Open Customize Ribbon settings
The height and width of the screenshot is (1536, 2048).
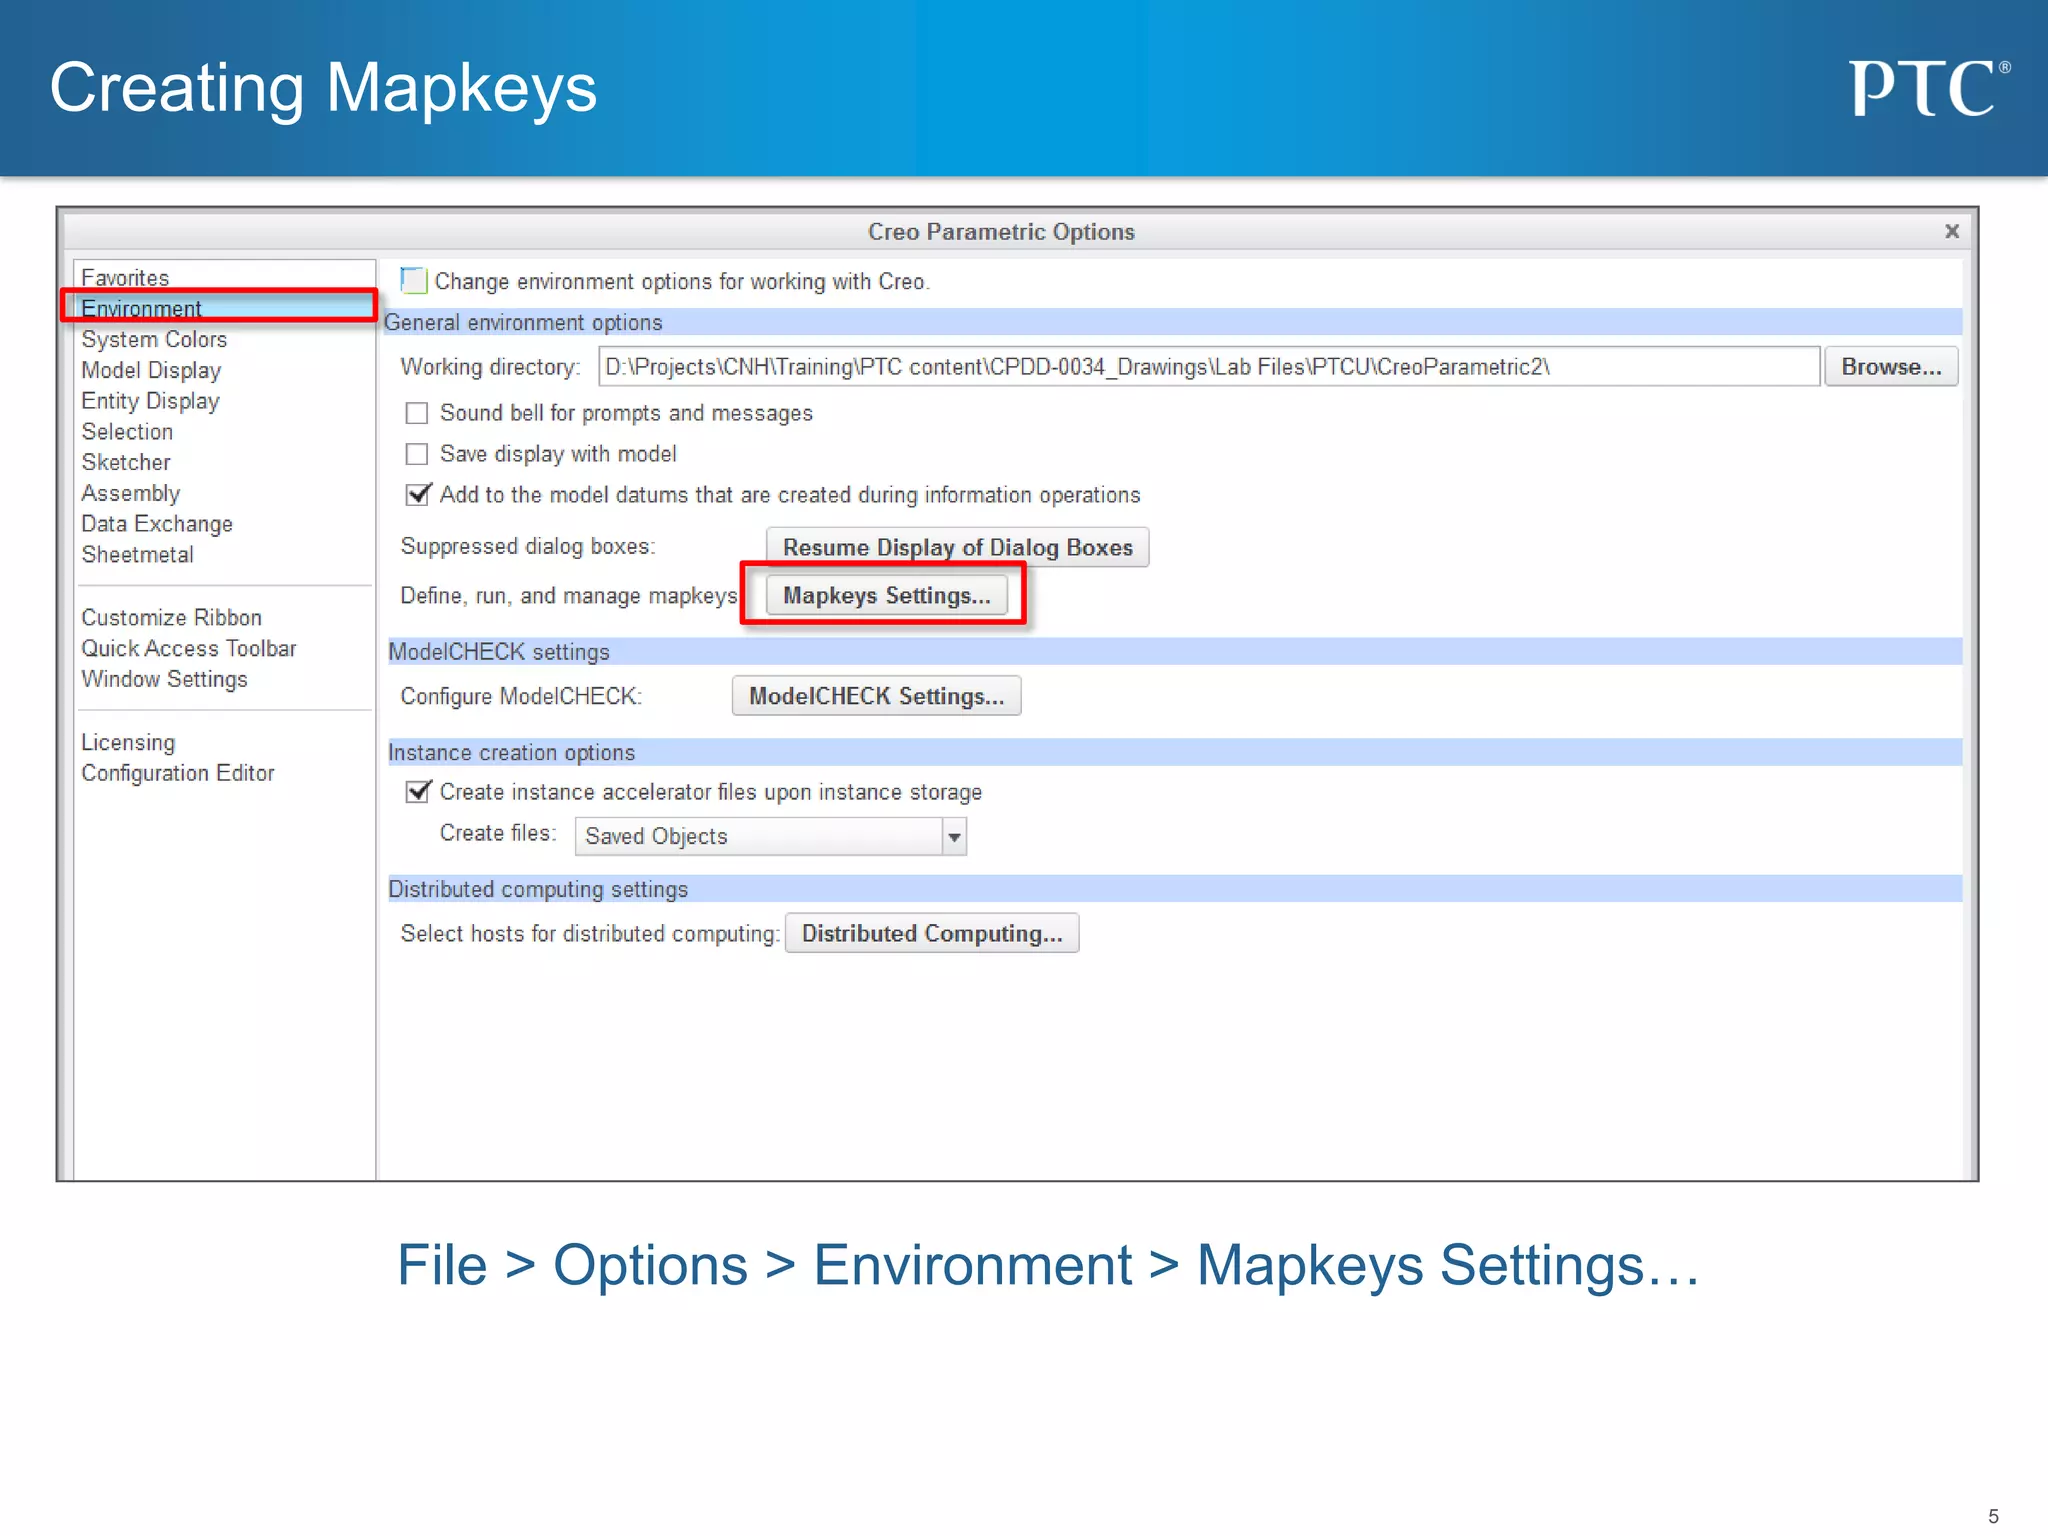[171, 618]
